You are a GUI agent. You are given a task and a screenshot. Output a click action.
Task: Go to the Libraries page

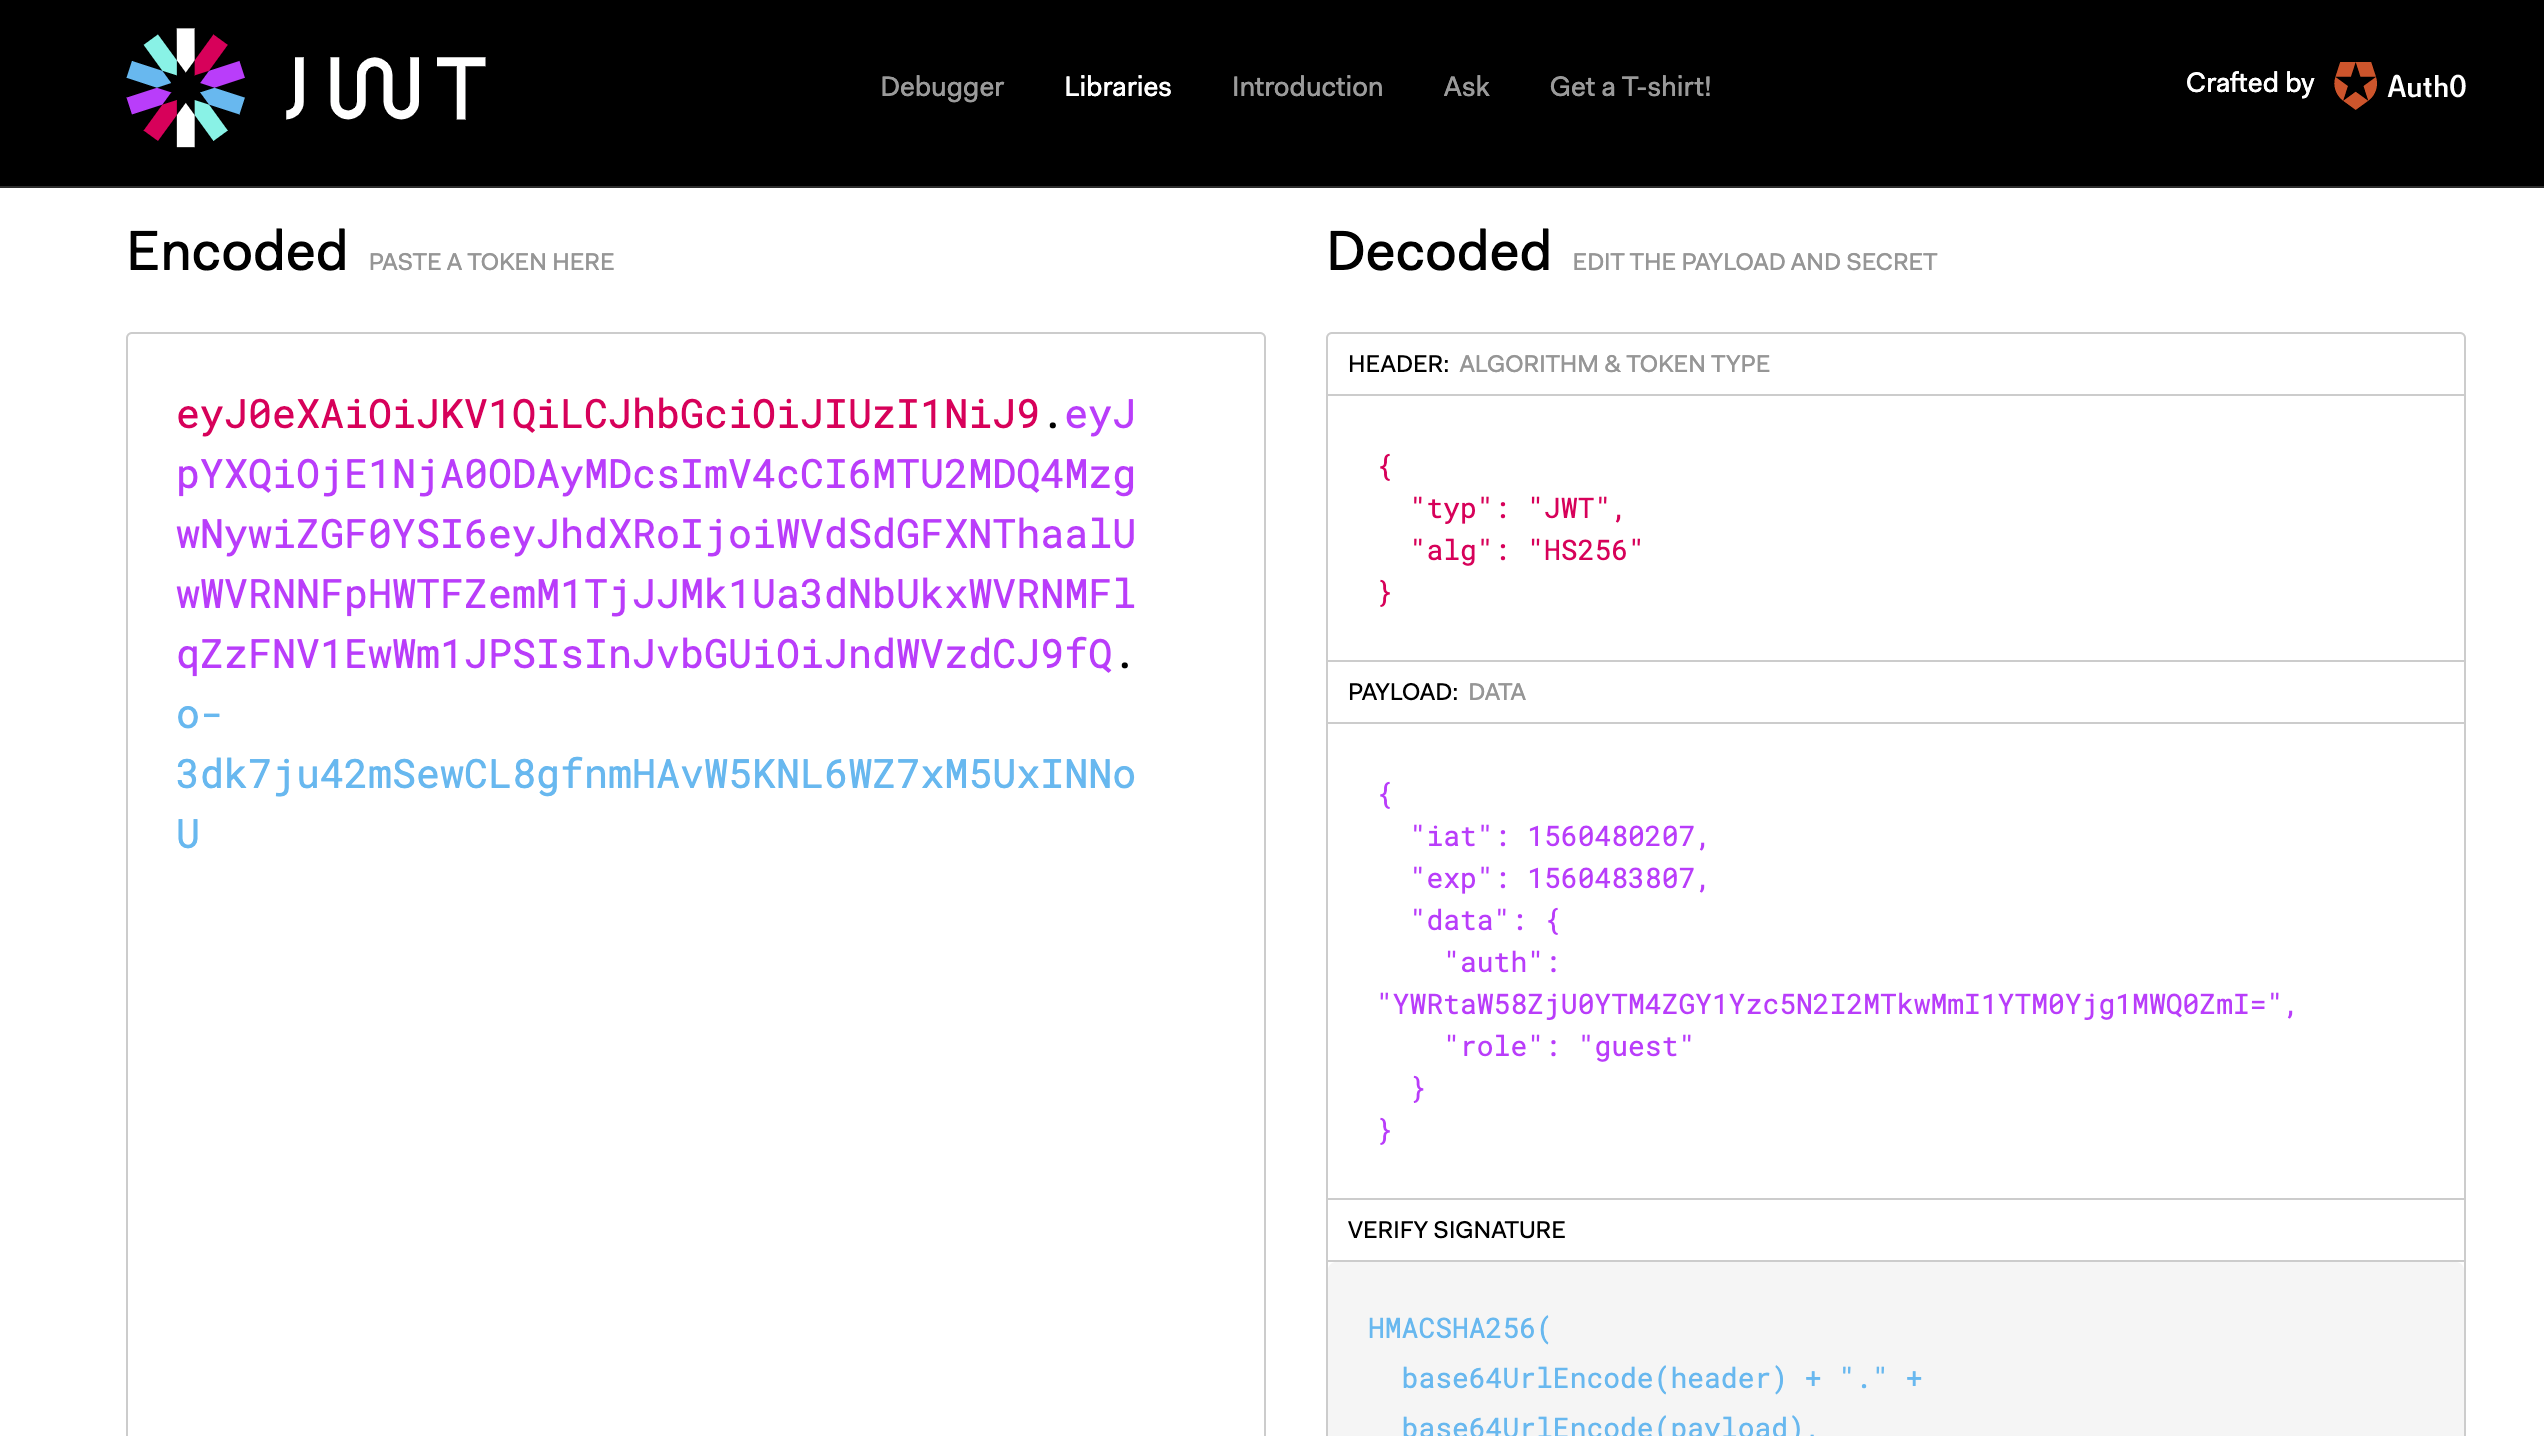pyautogui.click(x=1117, y=87)
